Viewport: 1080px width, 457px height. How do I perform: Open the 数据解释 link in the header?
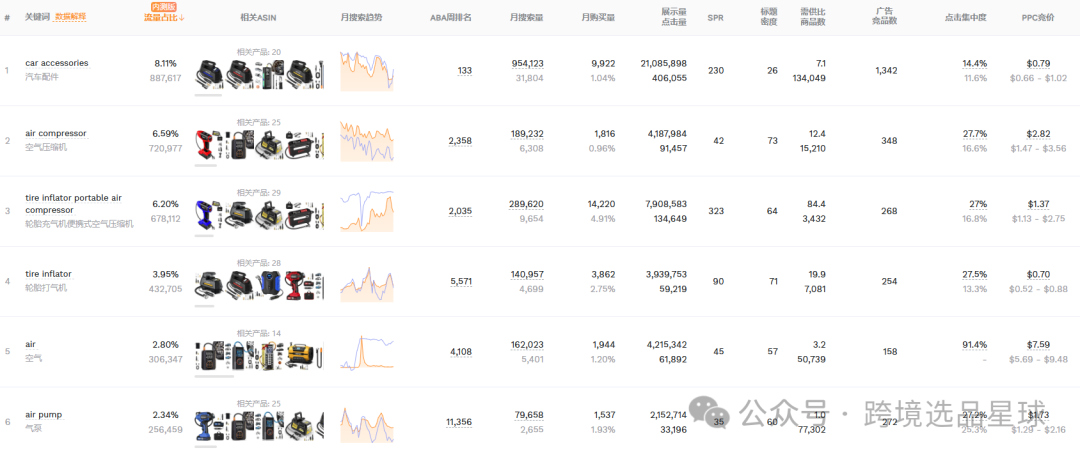(x=70, y=17)
